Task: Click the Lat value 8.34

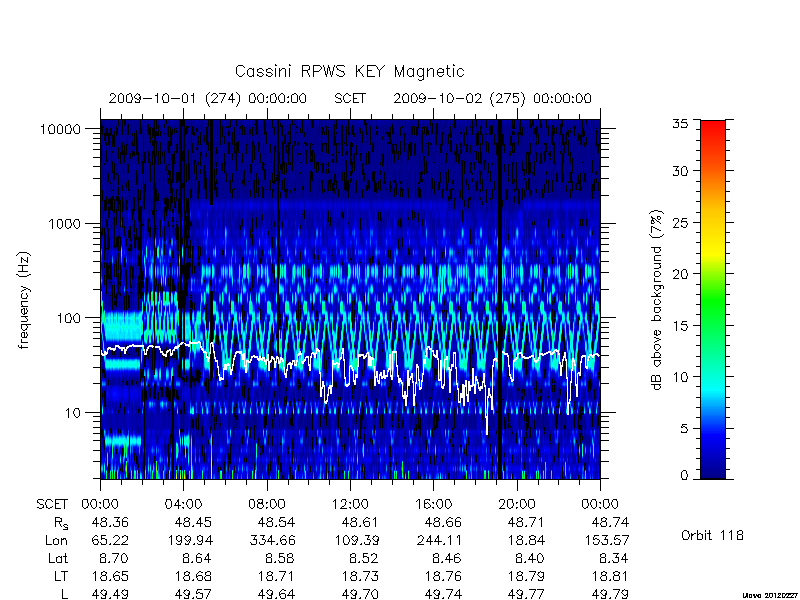Action: coord(614,558)
